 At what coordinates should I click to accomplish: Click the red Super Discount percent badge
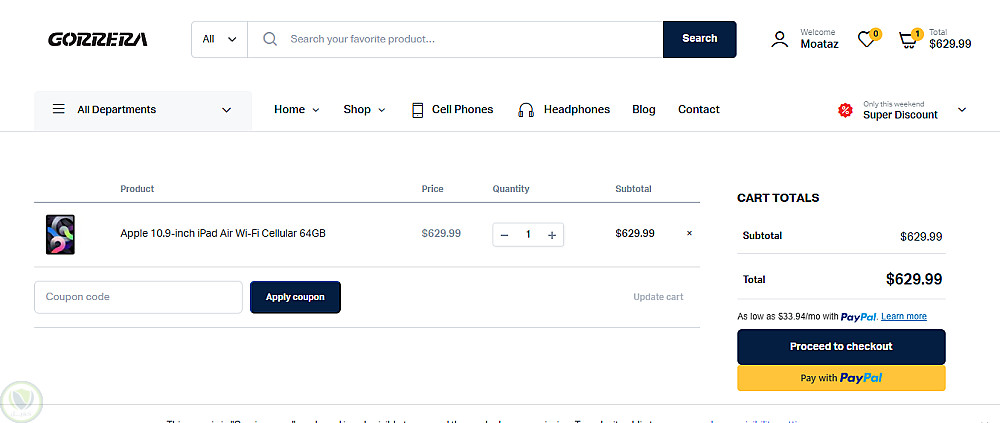[845, 110]
